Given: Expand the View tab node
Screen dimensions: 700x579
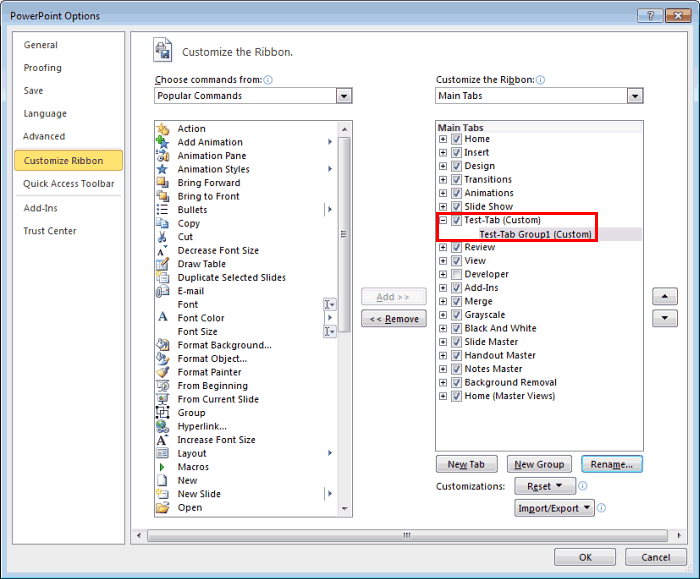Looking at the screenshot, I should click(443, 261).
